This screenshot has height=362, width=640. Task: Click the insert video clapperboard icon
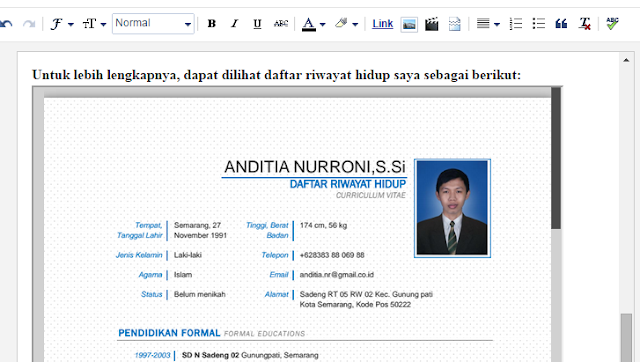tap(431, 24)
